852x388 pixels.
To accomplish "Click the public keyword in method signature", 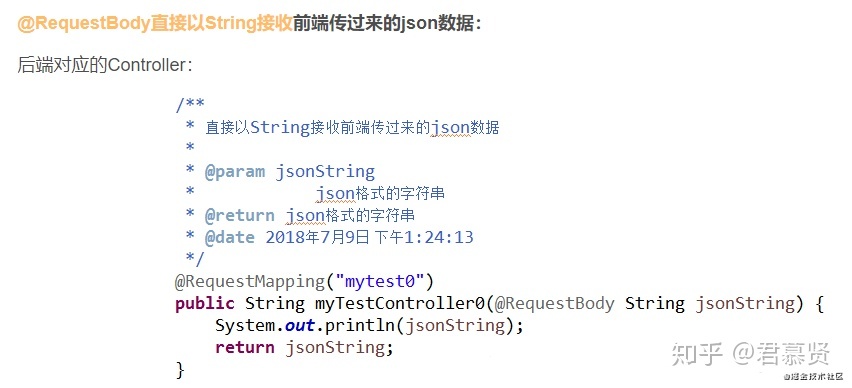I will (x=205, y=303).
